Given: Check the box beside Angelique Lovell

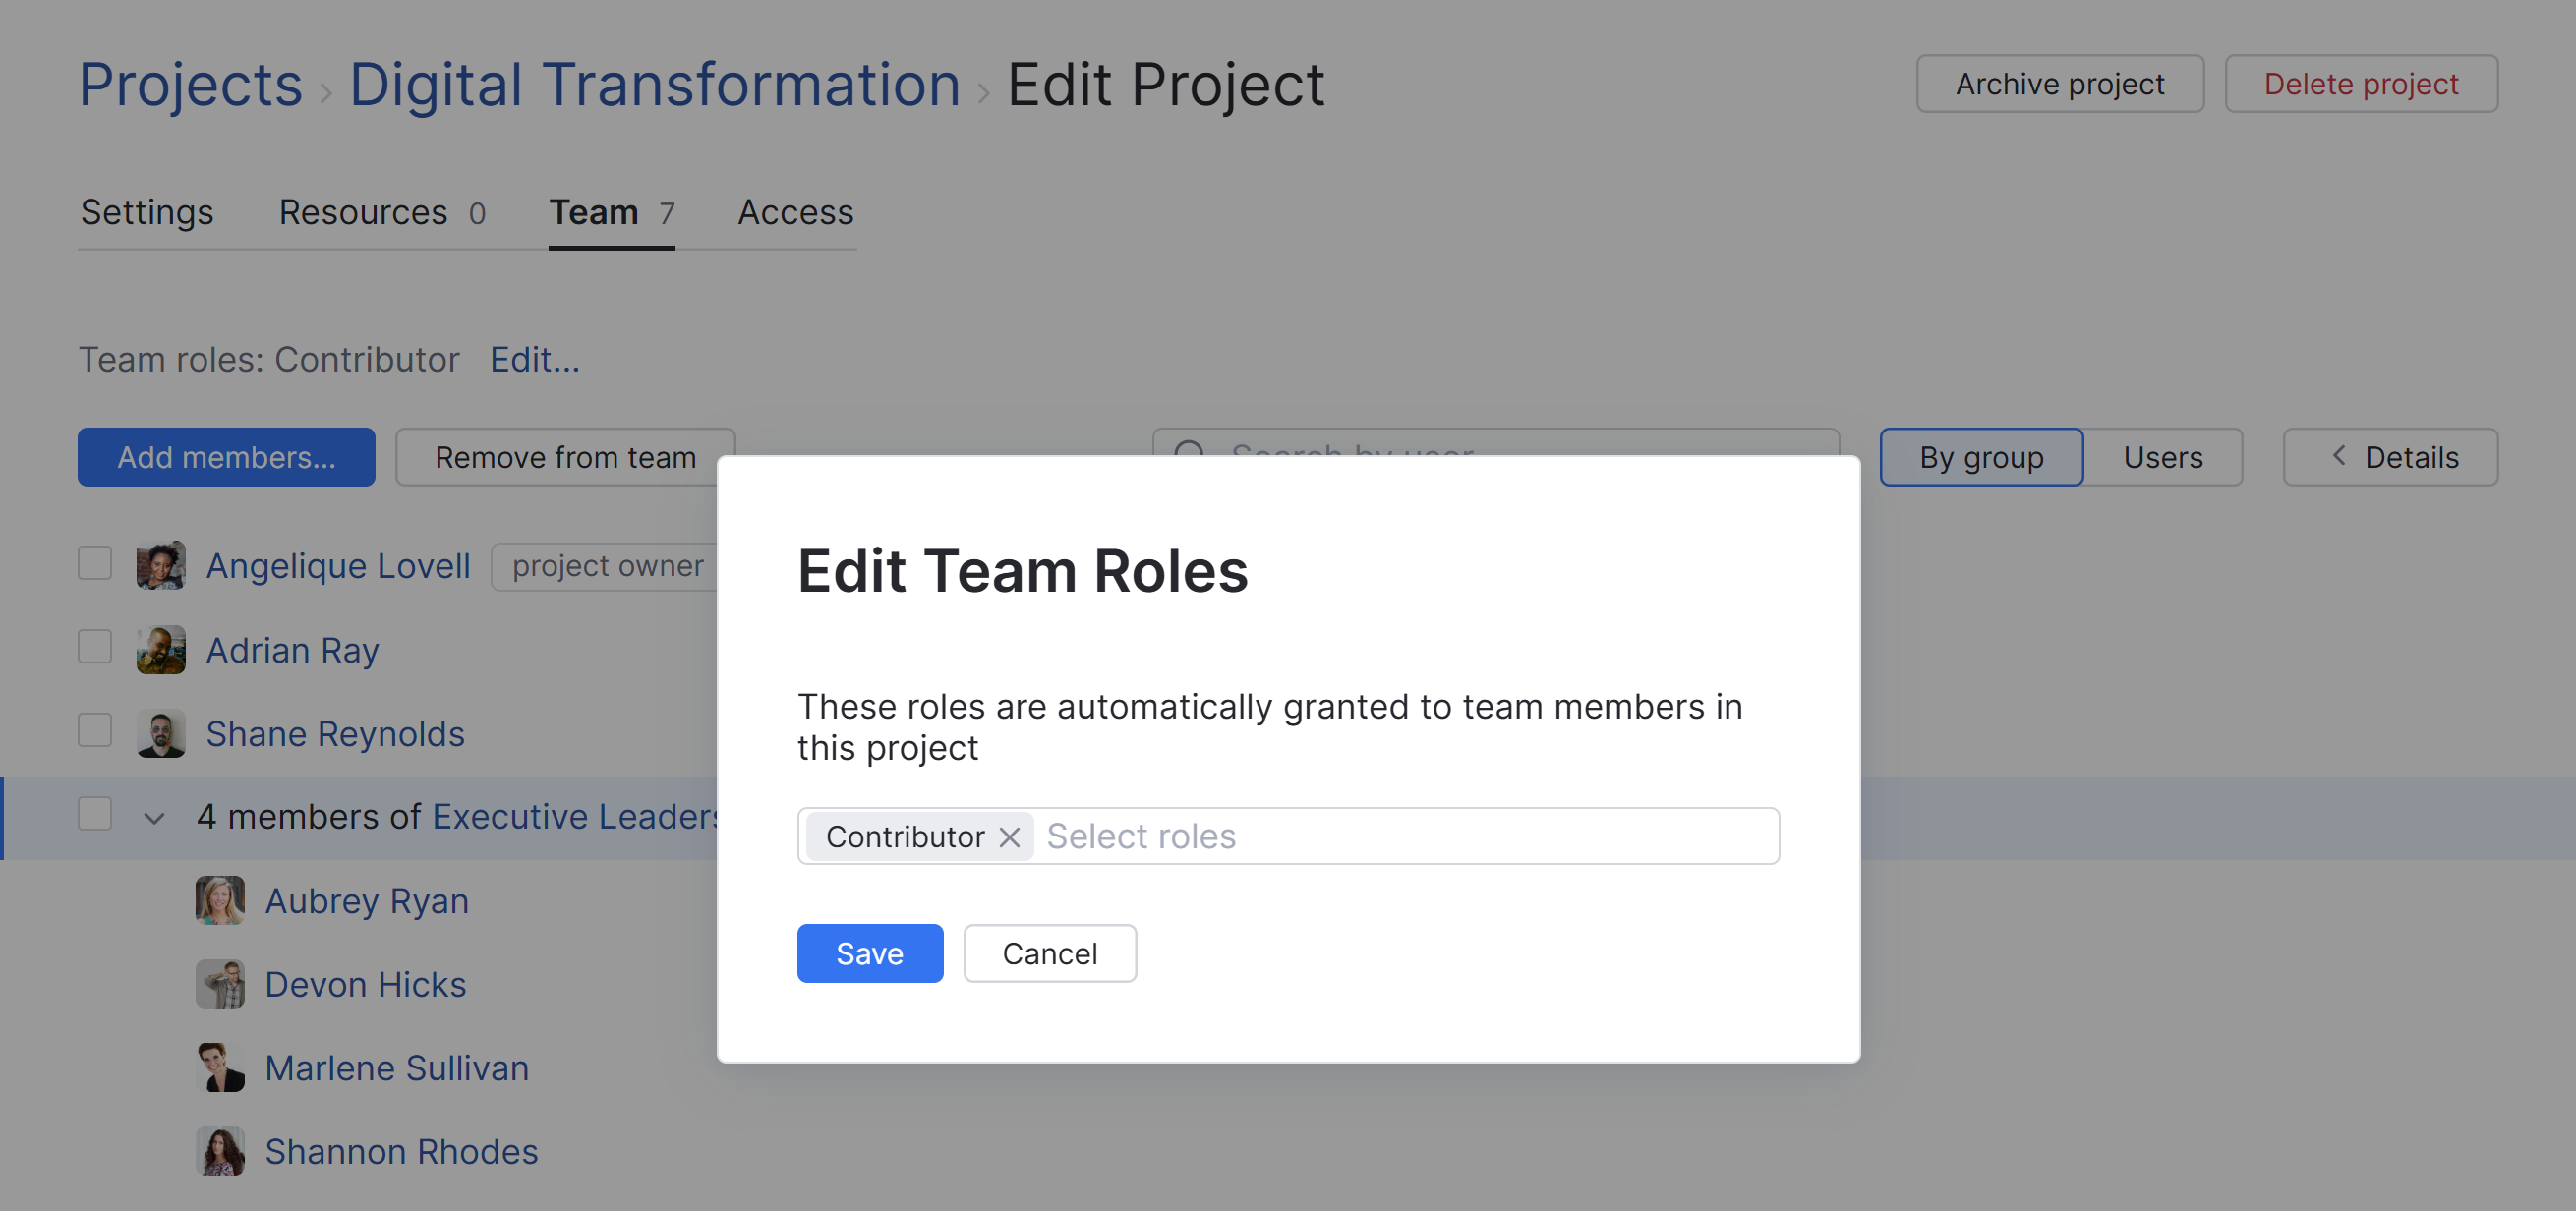Looking at the screenshot, I should tap(95, 563).
